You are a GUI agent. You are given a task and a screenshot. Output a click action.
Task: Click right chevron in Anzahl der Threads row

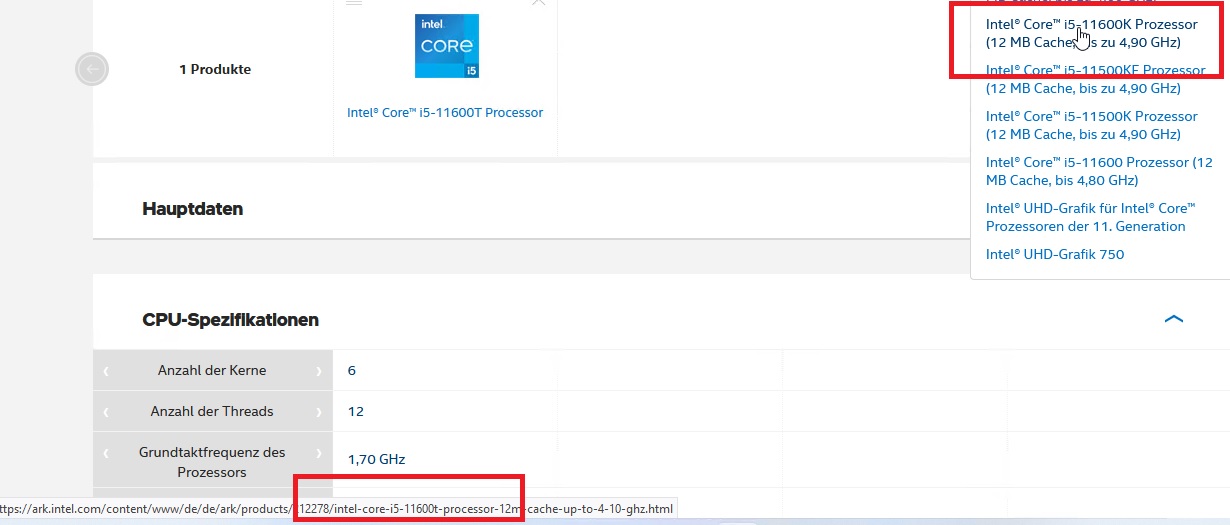(x=319, y=412)
